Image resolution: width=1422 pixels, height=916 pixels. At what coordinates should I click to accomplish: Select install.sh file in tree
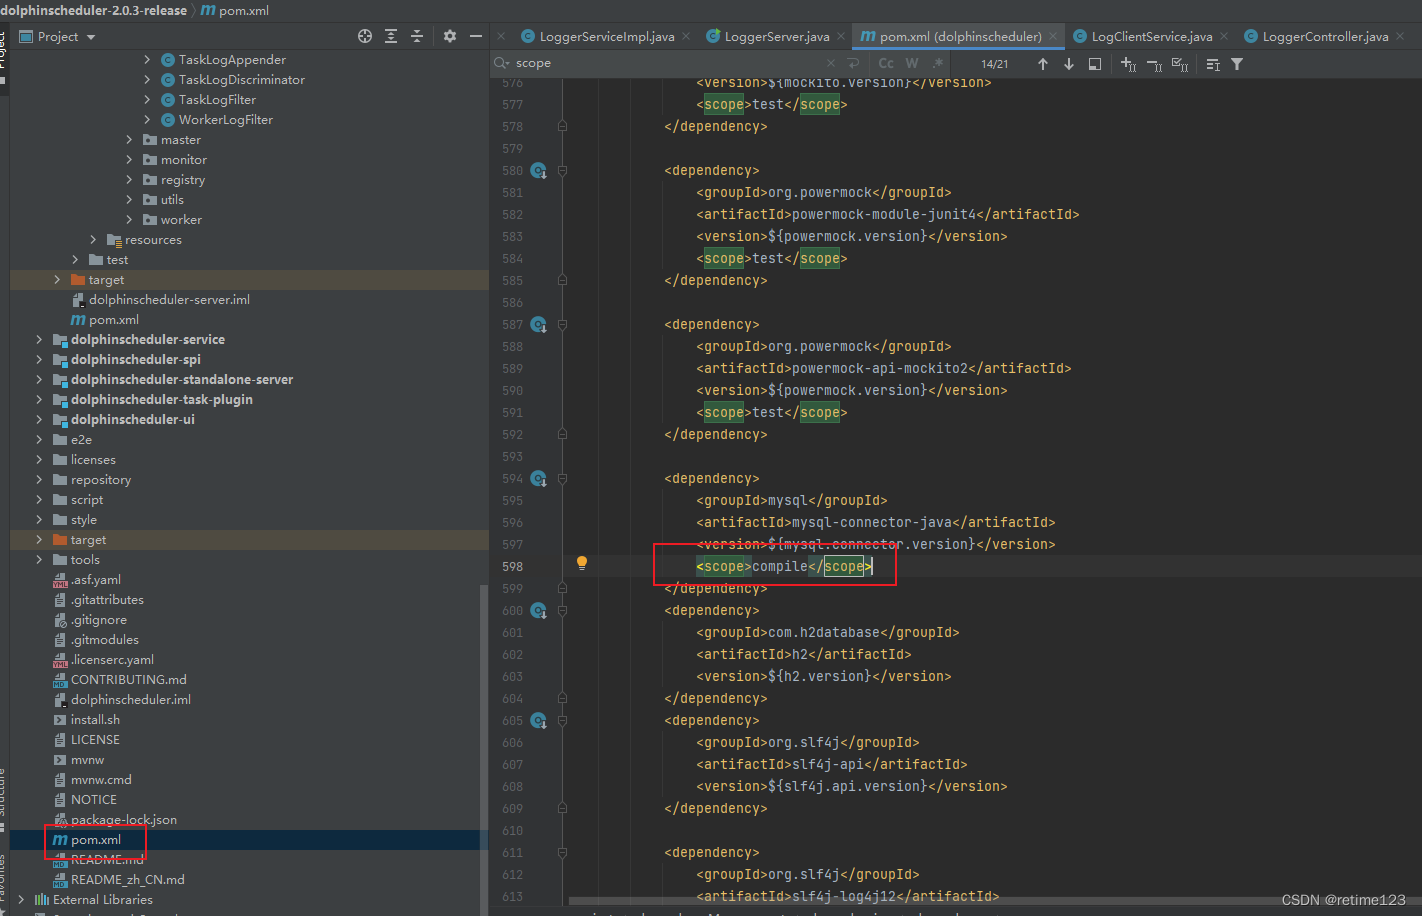click(x=95, y=720)
